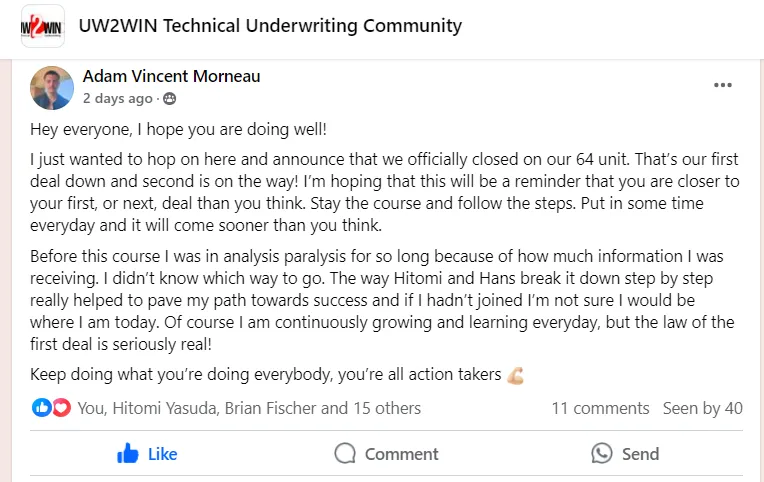This screenshot has width=764, height=482.
Task: Expand the 11 comments thread
Action: click(600, 408)
